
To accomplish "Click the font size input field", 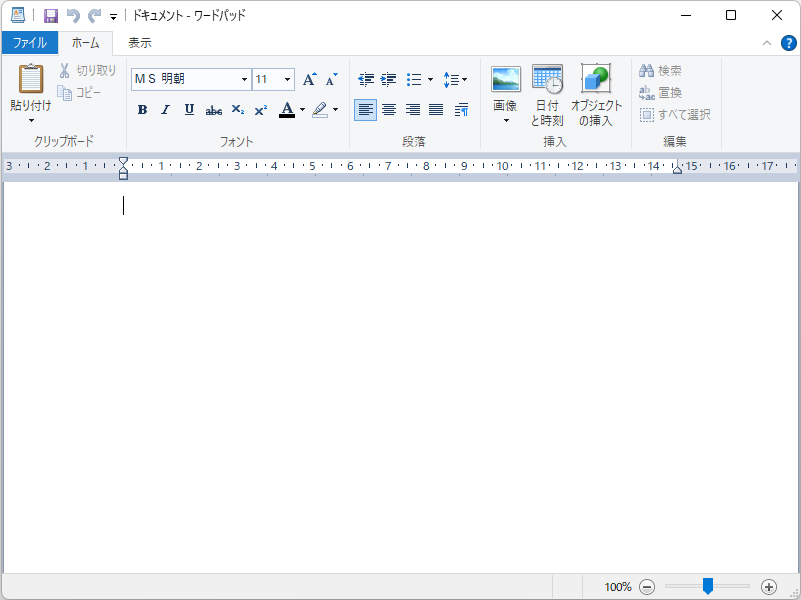I will tap(267, 79).
